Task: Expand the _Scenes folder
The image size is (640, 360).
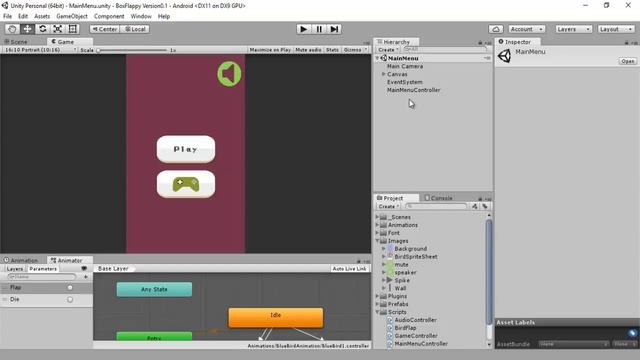Action: tap(377, 217)
